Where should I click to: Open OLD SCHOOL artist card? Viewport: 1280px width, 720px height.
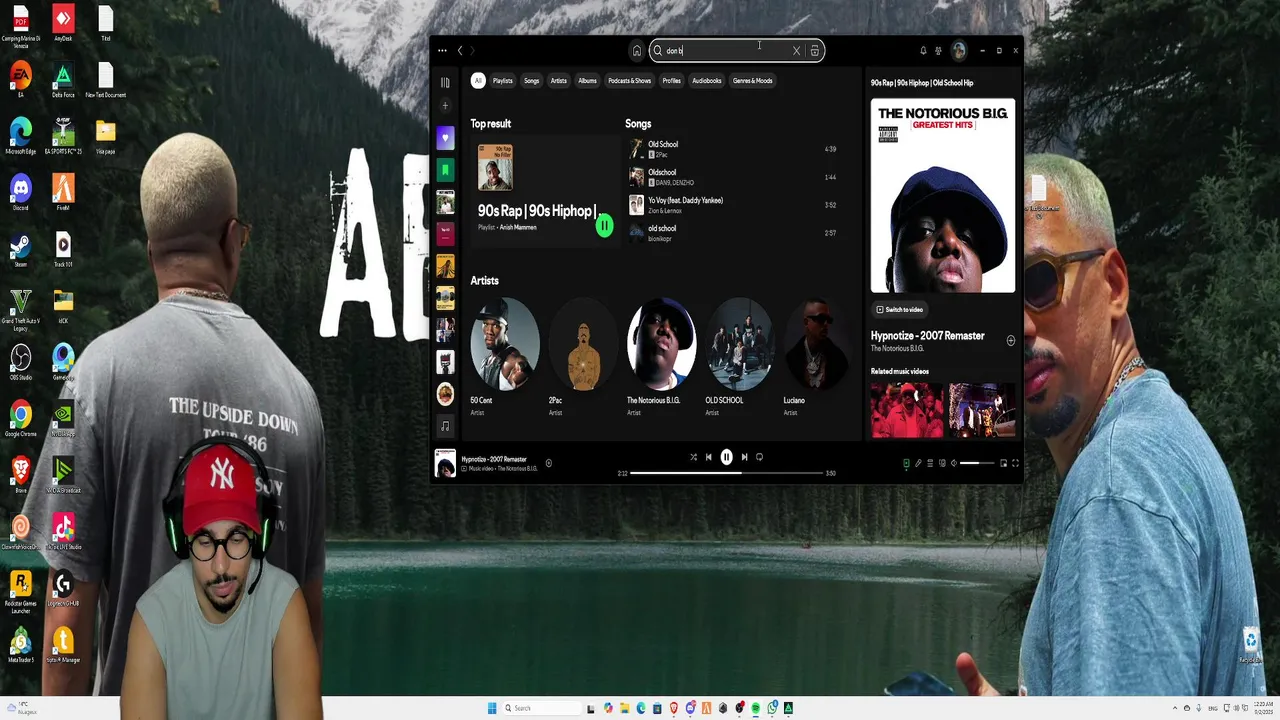(739, 357)
